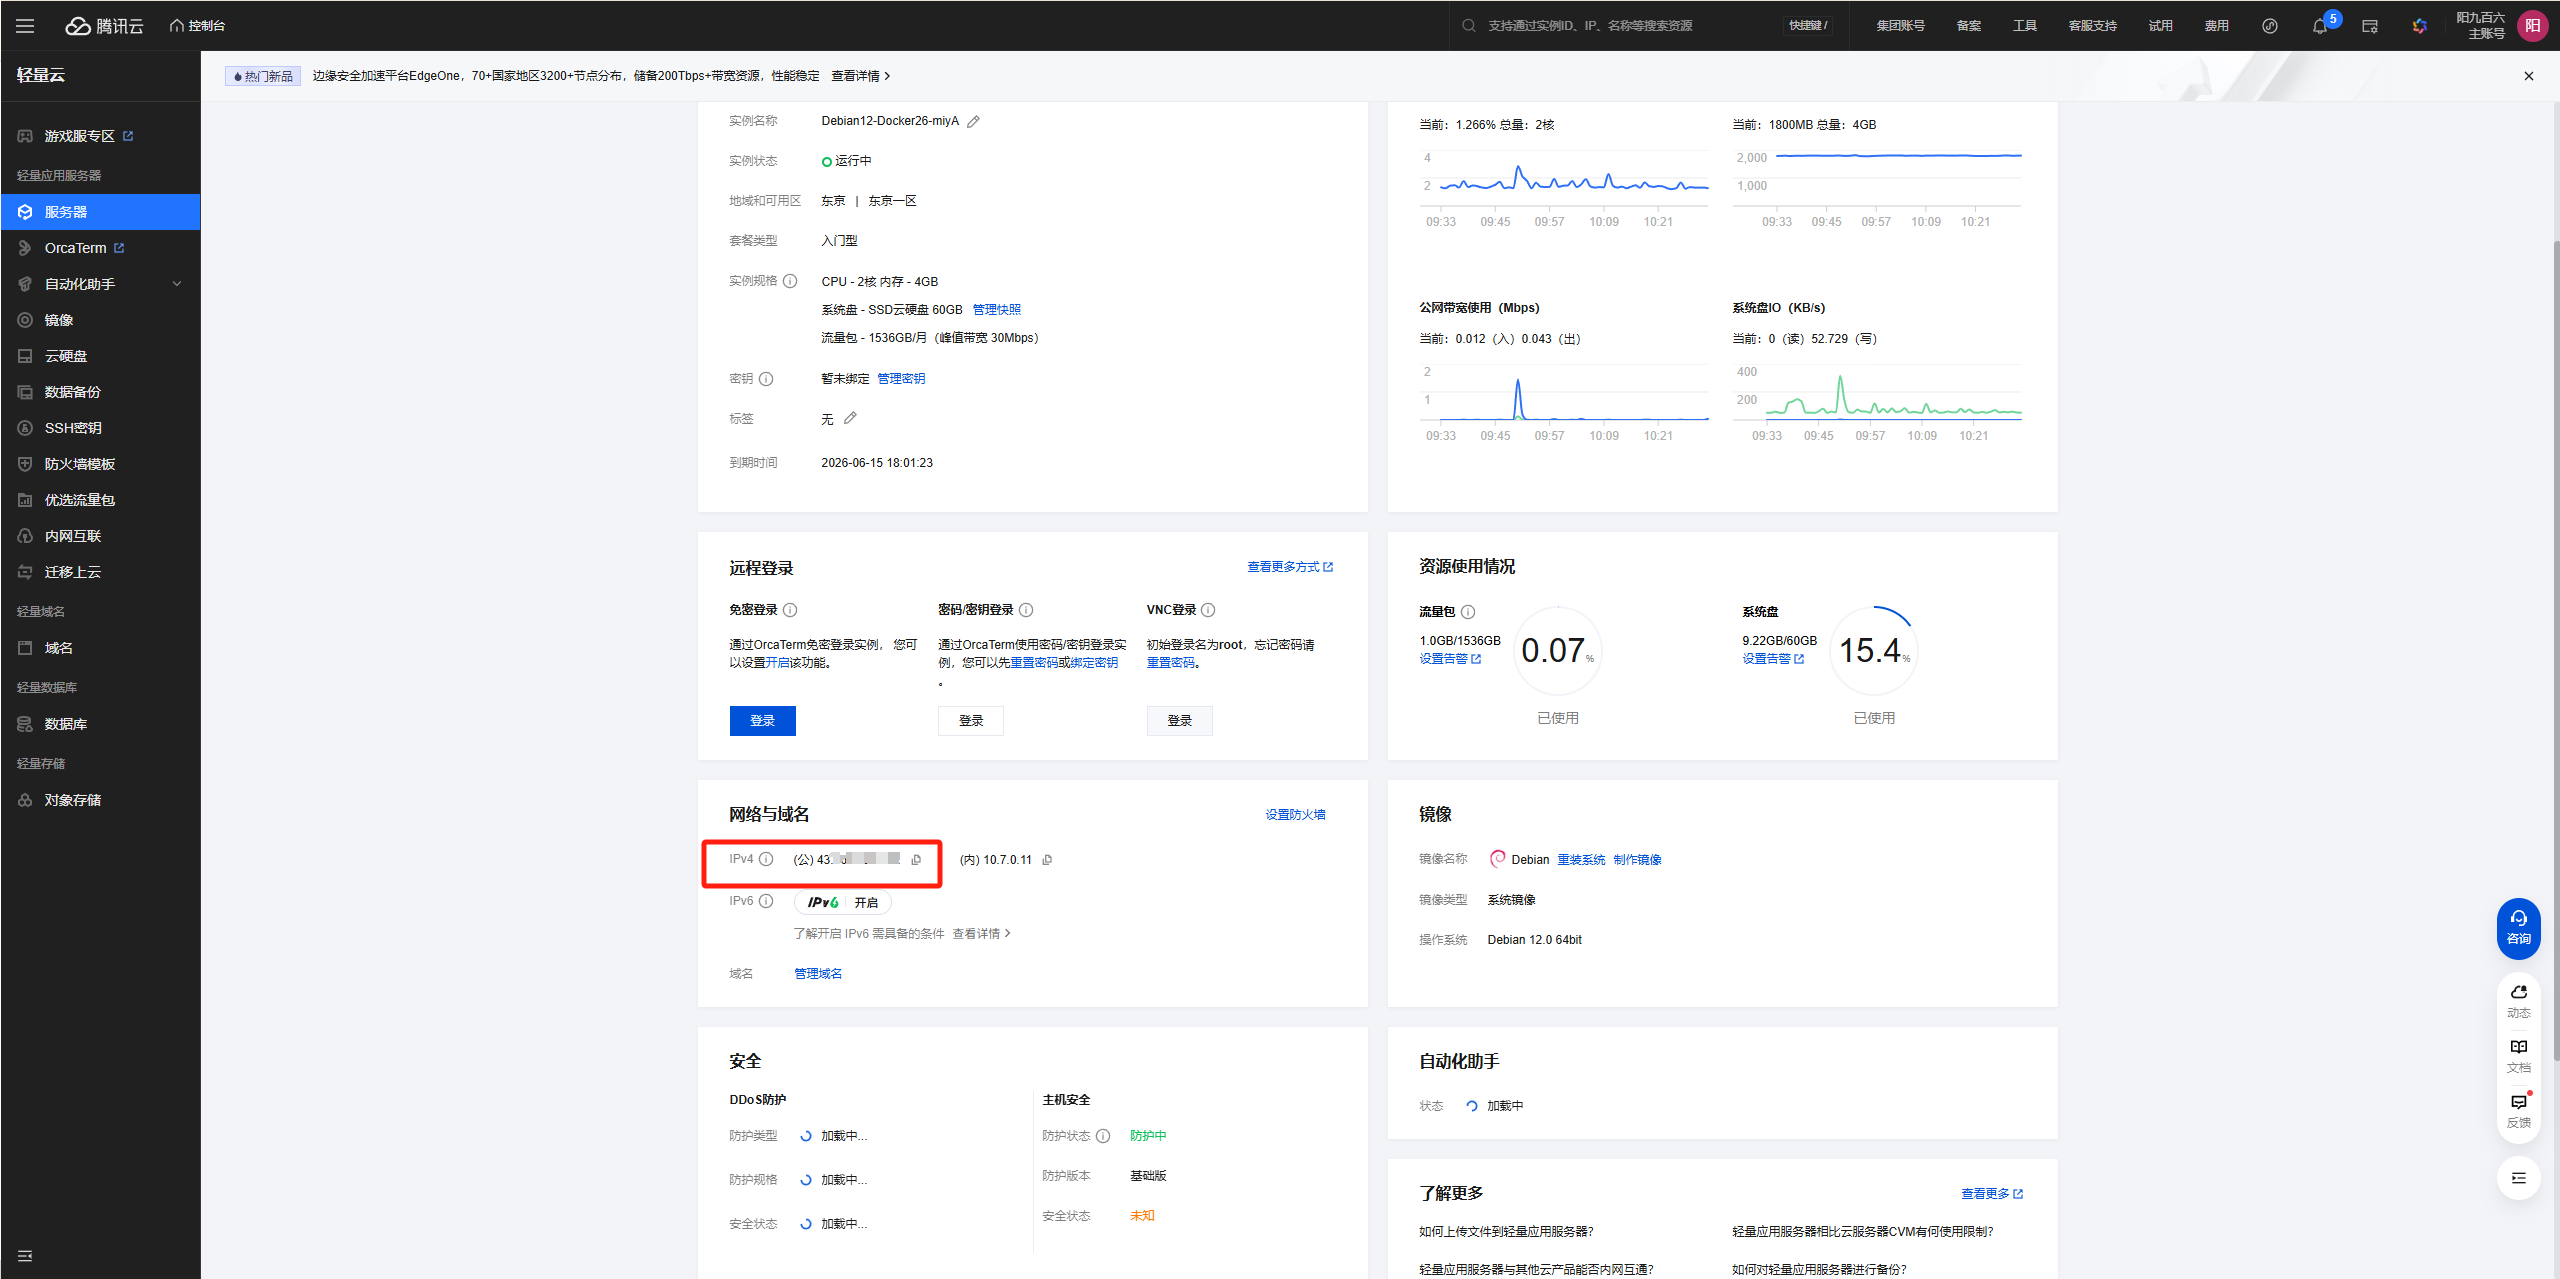Expand the 自动化助手 submenu
This screenshot has height=1279, width=2560.
point(88,283)
